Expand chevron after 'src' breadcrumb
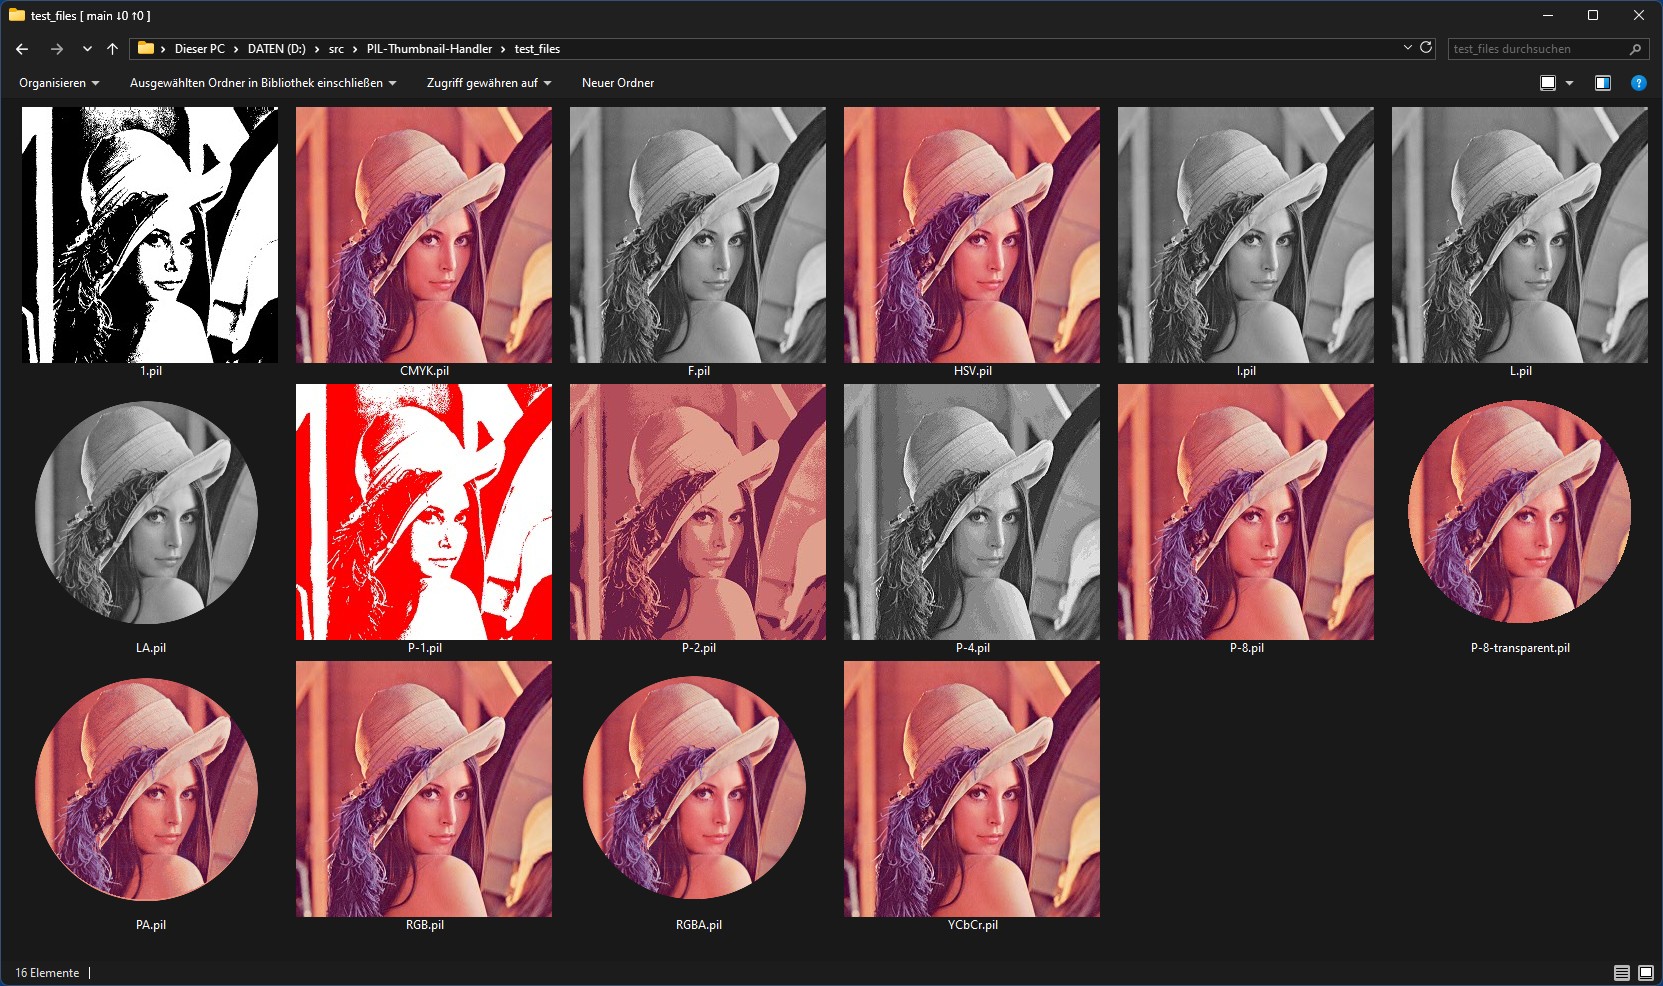Image resolution: width=1663 pixels, height=986 pixels. pos(355,49)
